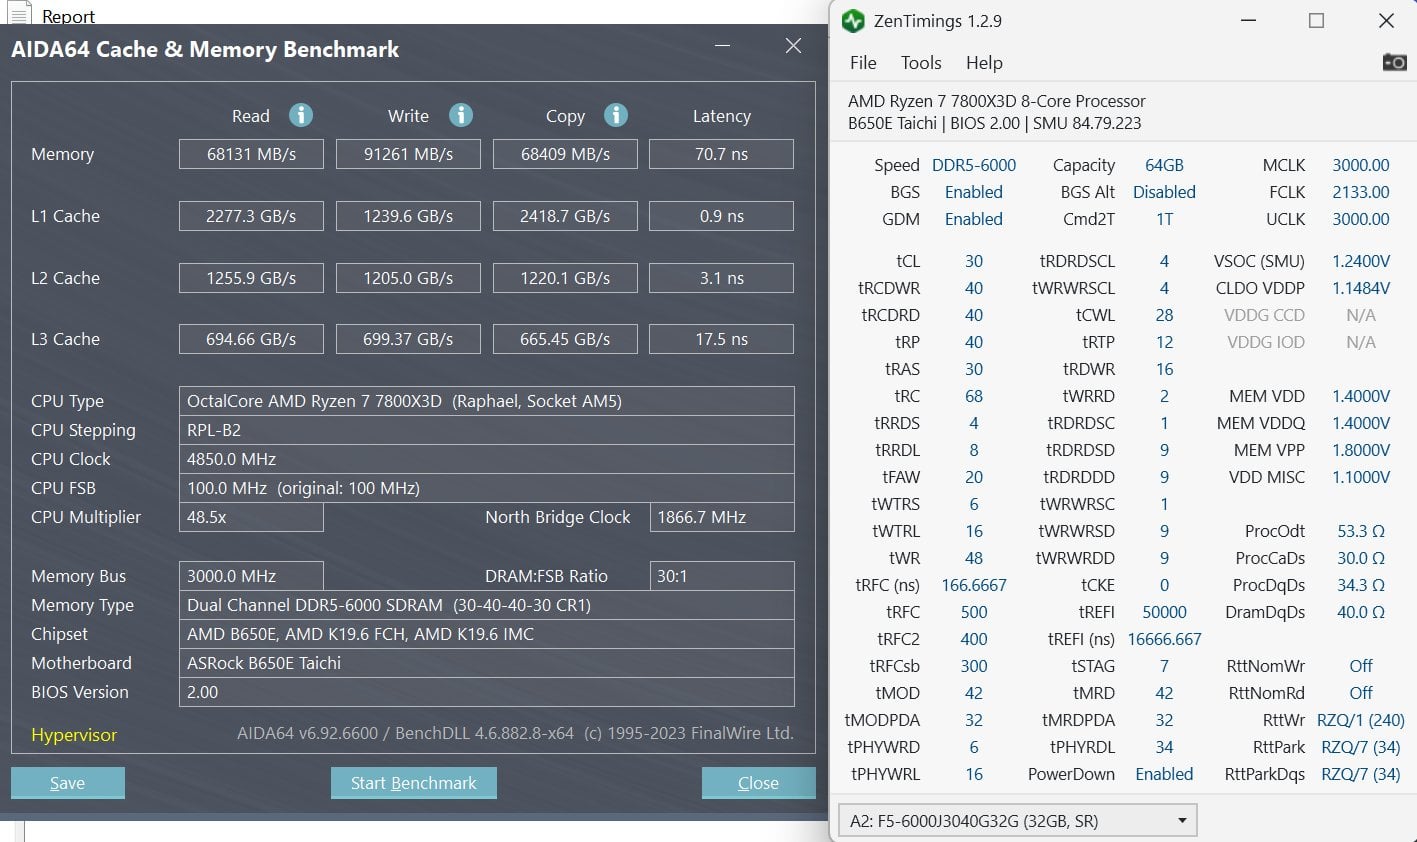This screenshot has height=842, width=1417.
Task: Click the Memory Bus field 3000.0 MHz
Action: tap(251, 576)
